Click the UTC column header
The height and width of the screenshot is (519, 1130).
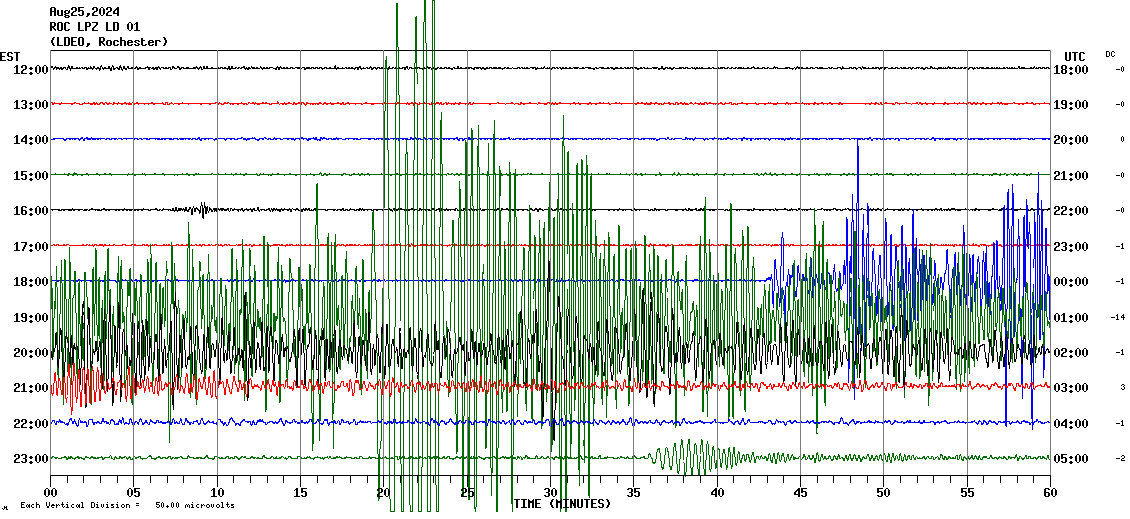(1075, 56)
